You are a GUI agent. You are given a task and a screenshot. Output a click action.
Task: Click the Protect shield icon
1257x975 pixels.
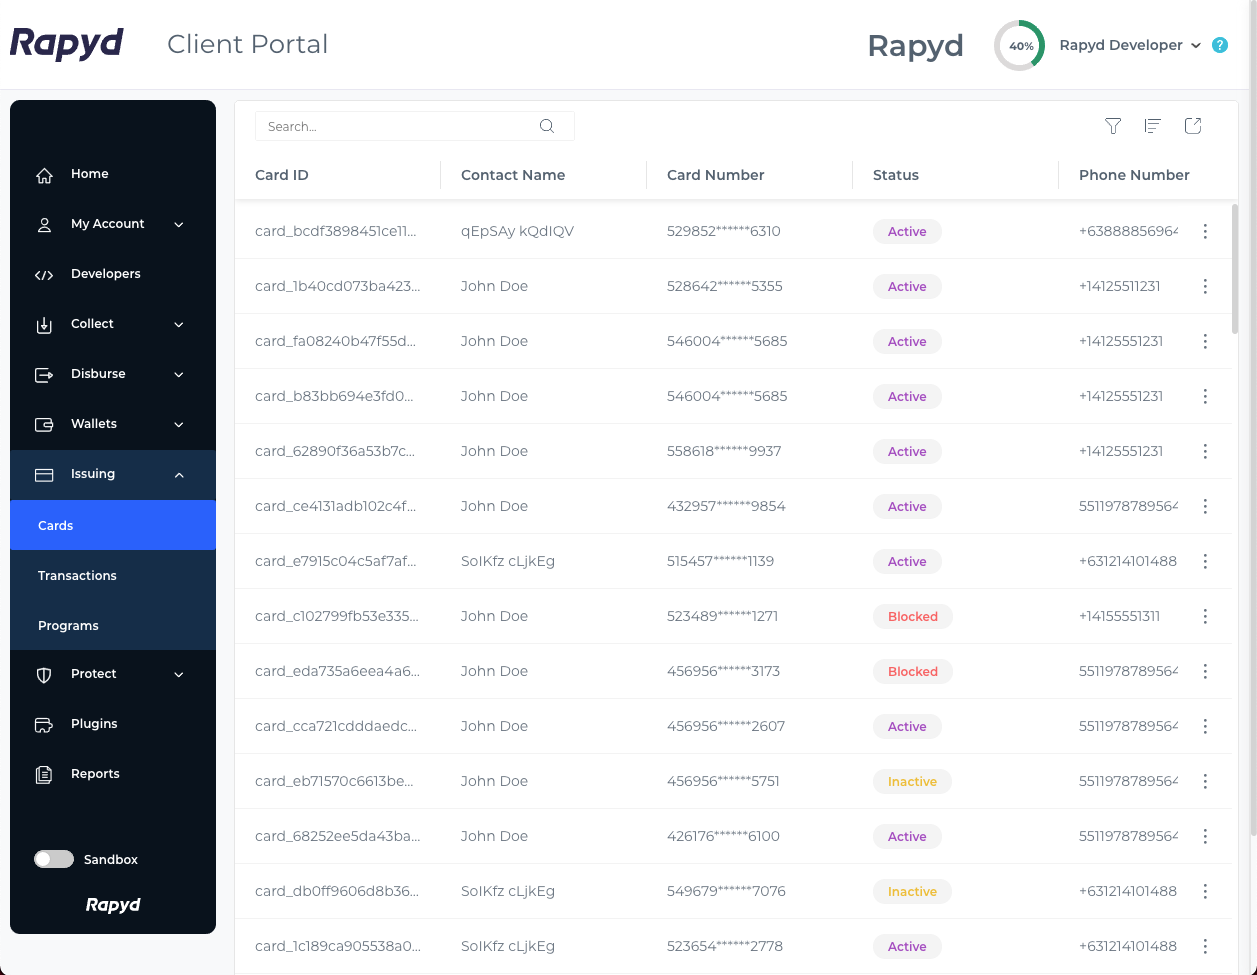[x=44, y=675]
